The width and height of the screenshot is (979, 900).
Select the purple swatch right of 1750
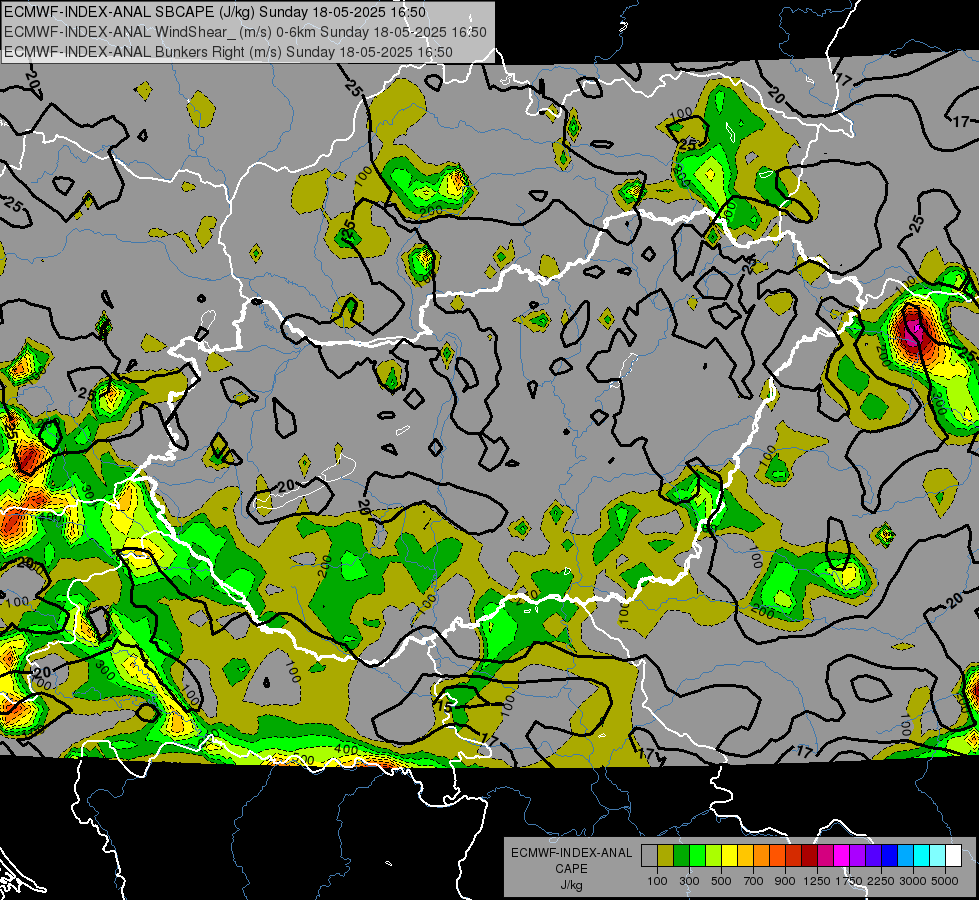pos(858,855)
